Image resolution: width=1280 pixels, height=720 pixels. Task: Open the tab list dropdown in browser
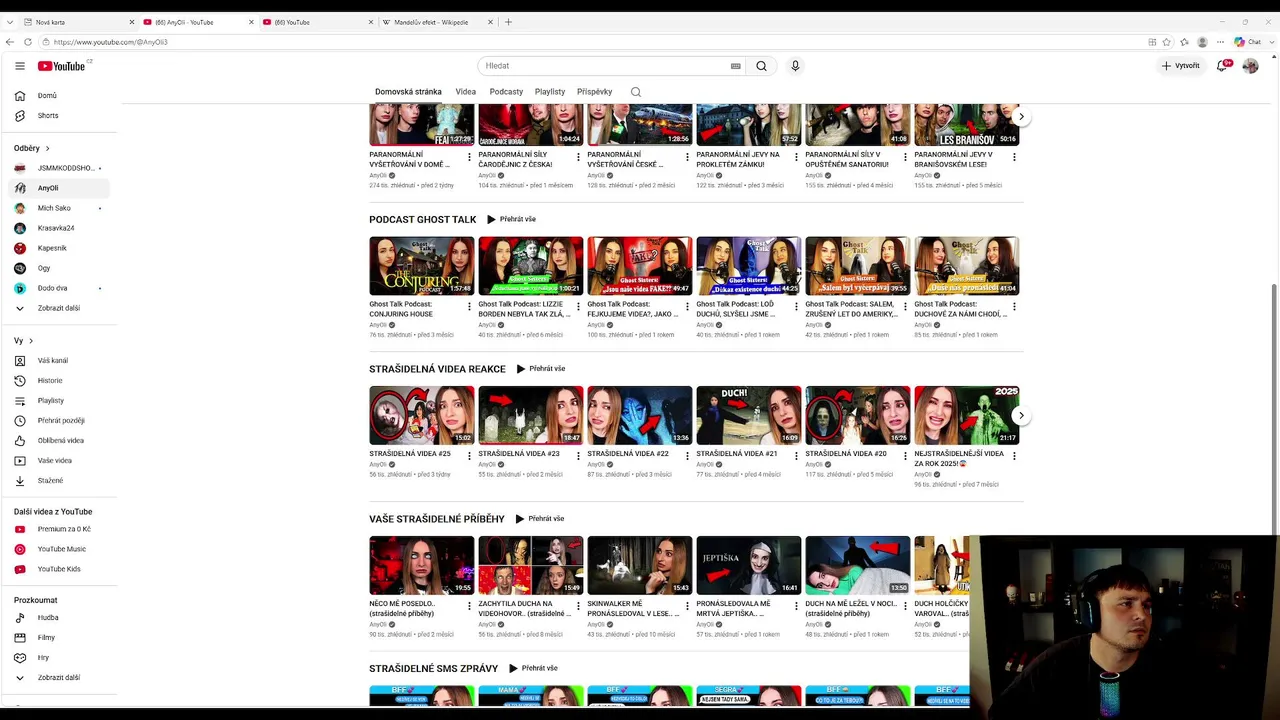[x=10, y=22]
